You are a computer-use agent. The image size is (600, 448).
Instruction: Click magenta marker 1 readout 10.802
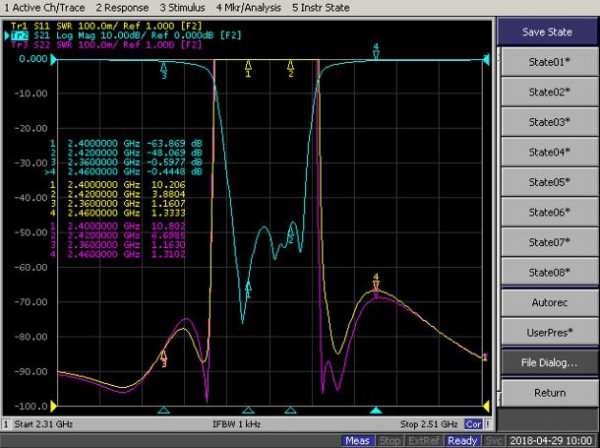click(168, 226)
